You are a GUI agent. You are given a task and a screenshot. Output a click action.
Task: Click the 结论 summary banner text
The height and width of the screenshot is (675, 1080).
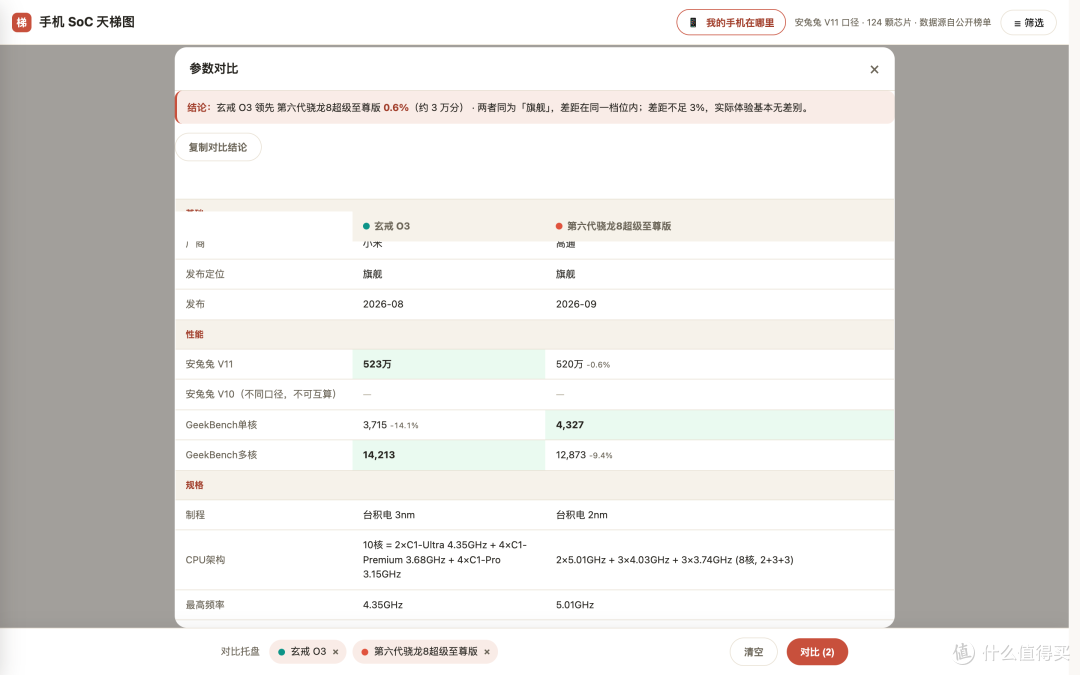499,107
